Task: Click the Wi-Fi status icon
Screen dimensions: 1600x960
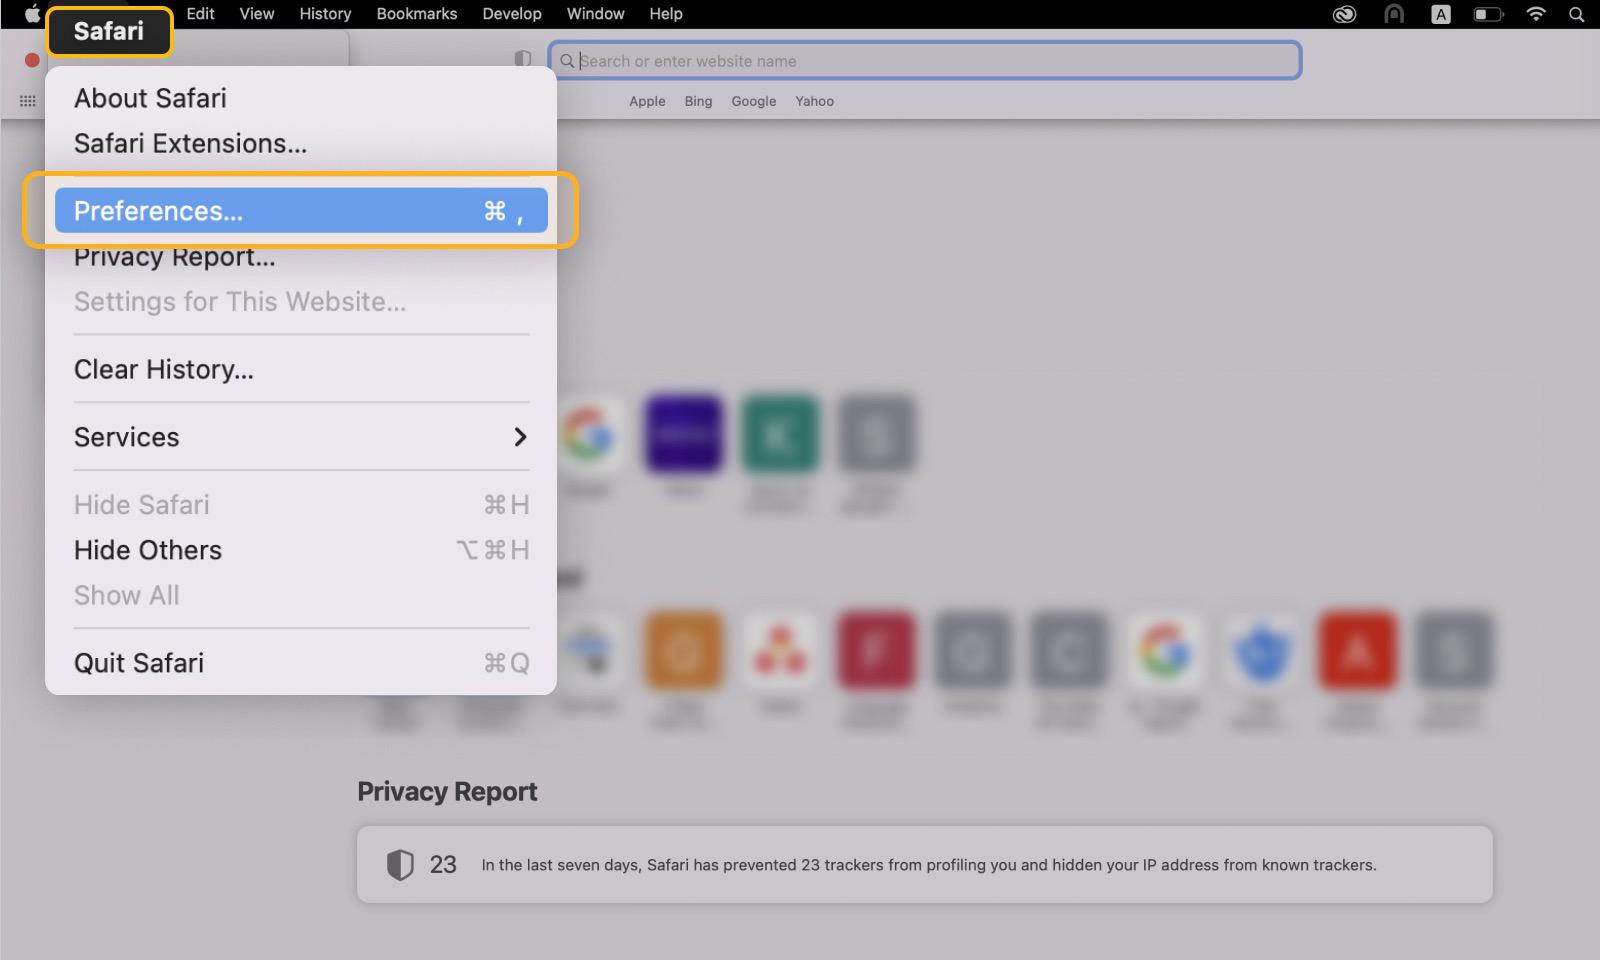Action: 1535,14
